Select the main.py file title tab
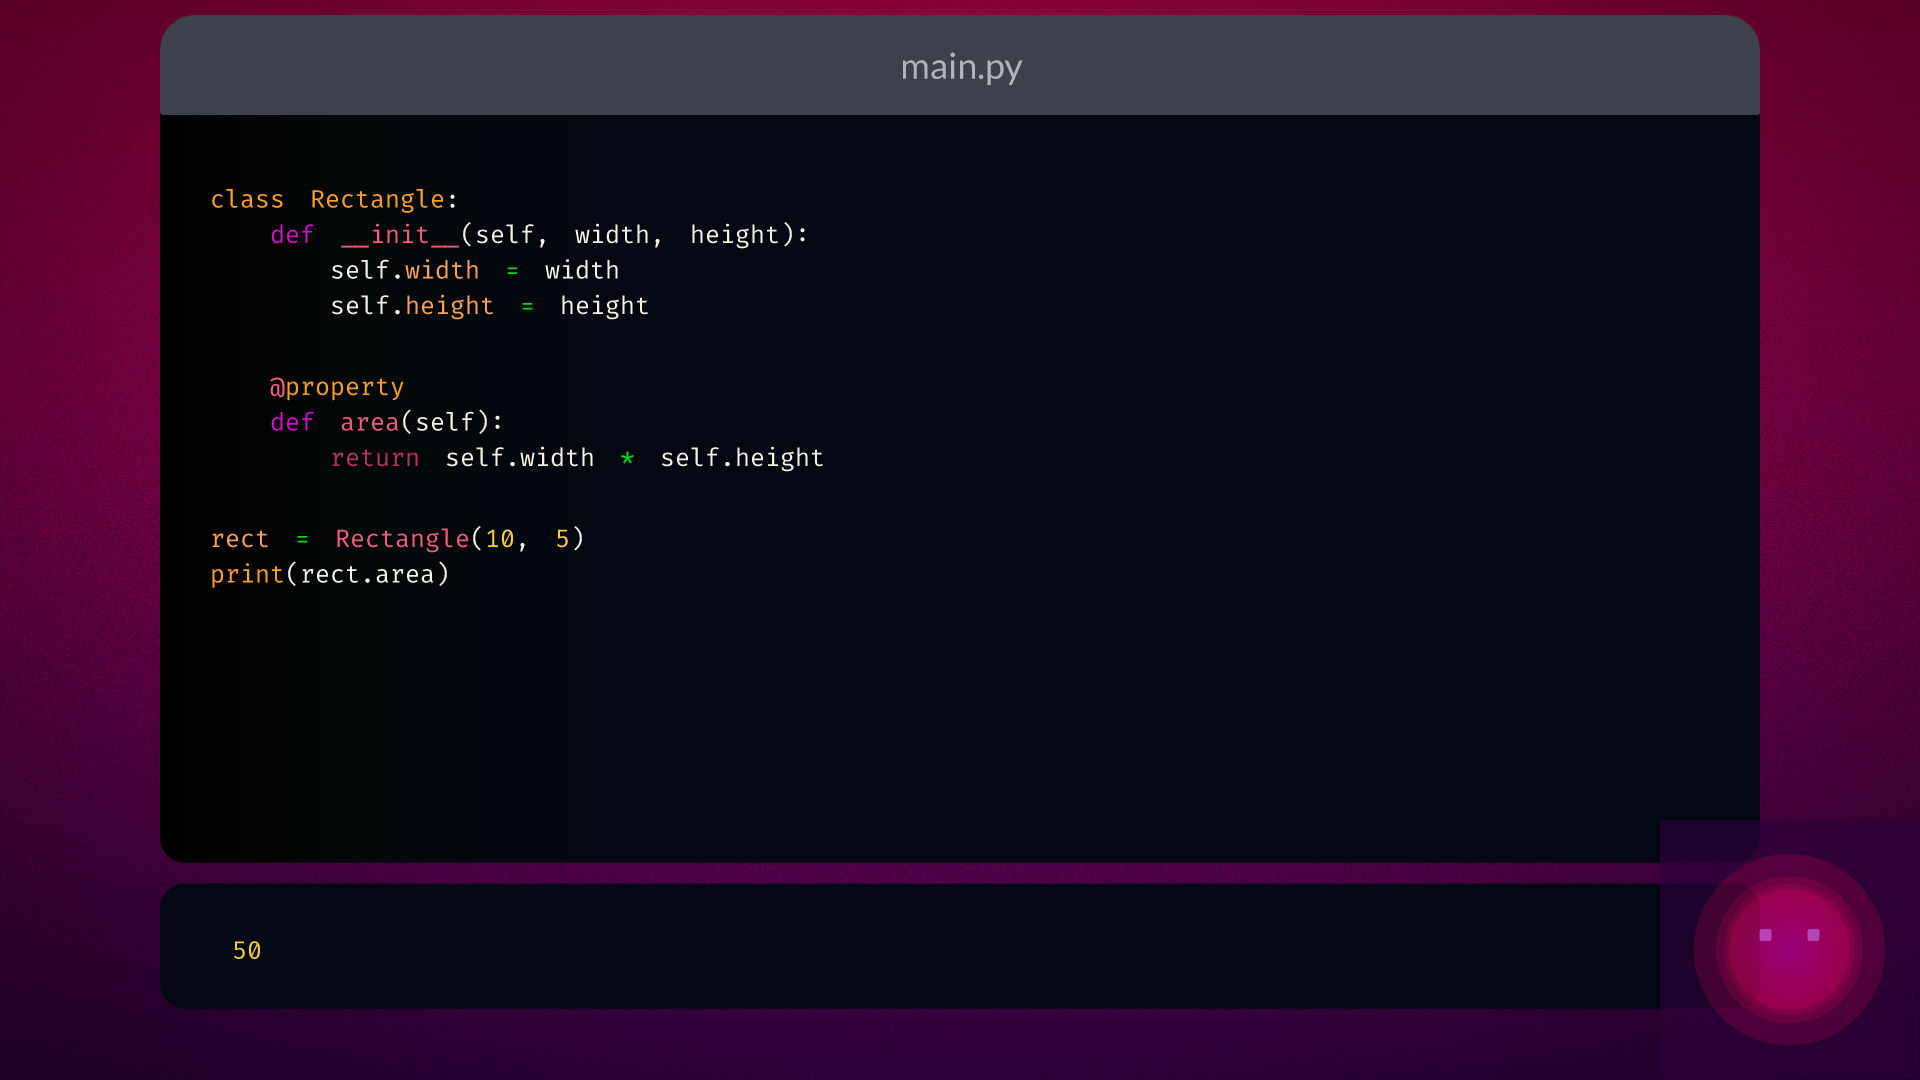1920x1080 pixels. pos(960,67)
